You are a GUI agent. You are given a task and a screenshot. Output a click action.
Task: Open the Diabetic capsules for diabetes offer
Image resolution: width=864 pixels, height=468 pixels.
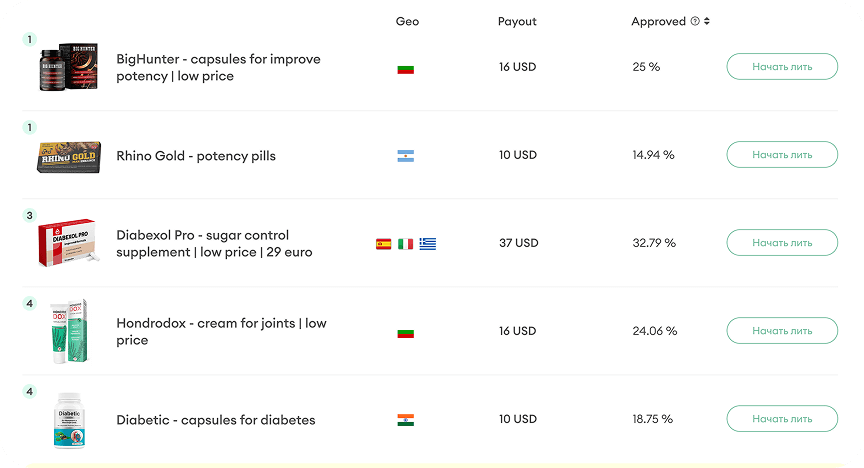point(215,420)
